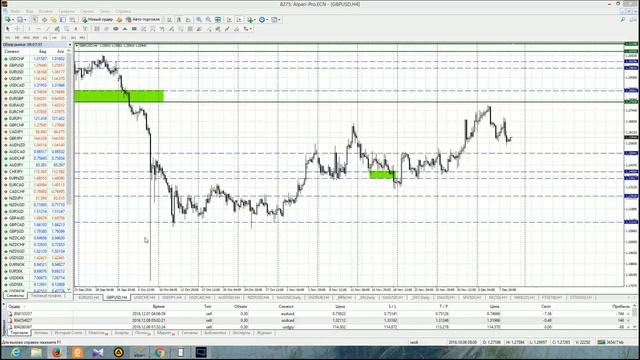Zoom out on the chart
The height and width of the screenshot is (360, 640).
[x=208, y=20]
